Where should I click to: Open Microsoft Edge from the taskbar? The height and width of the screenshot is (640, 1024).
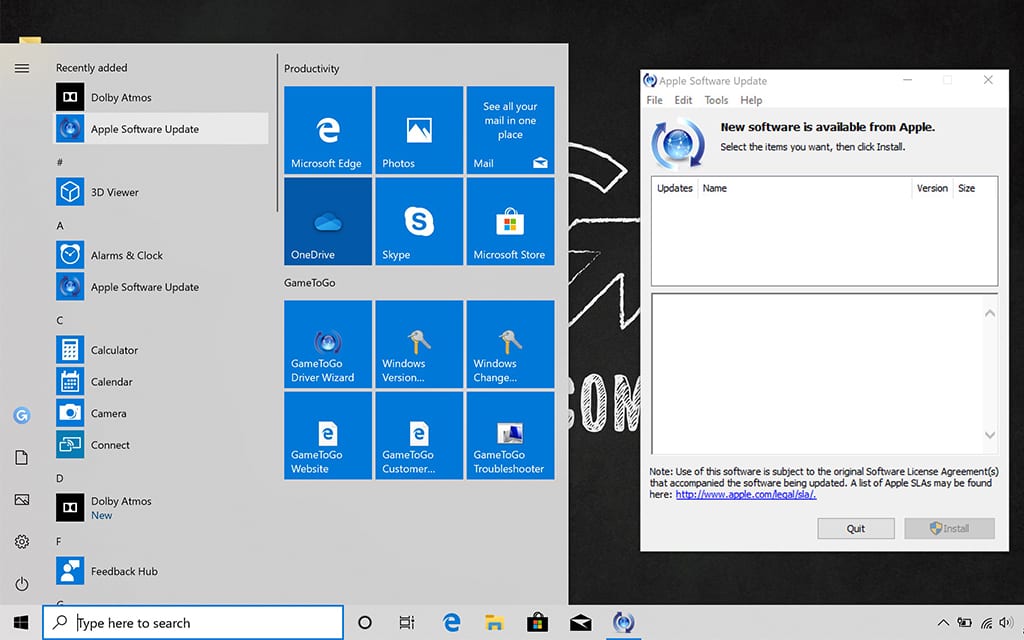(x=451, y=622)
